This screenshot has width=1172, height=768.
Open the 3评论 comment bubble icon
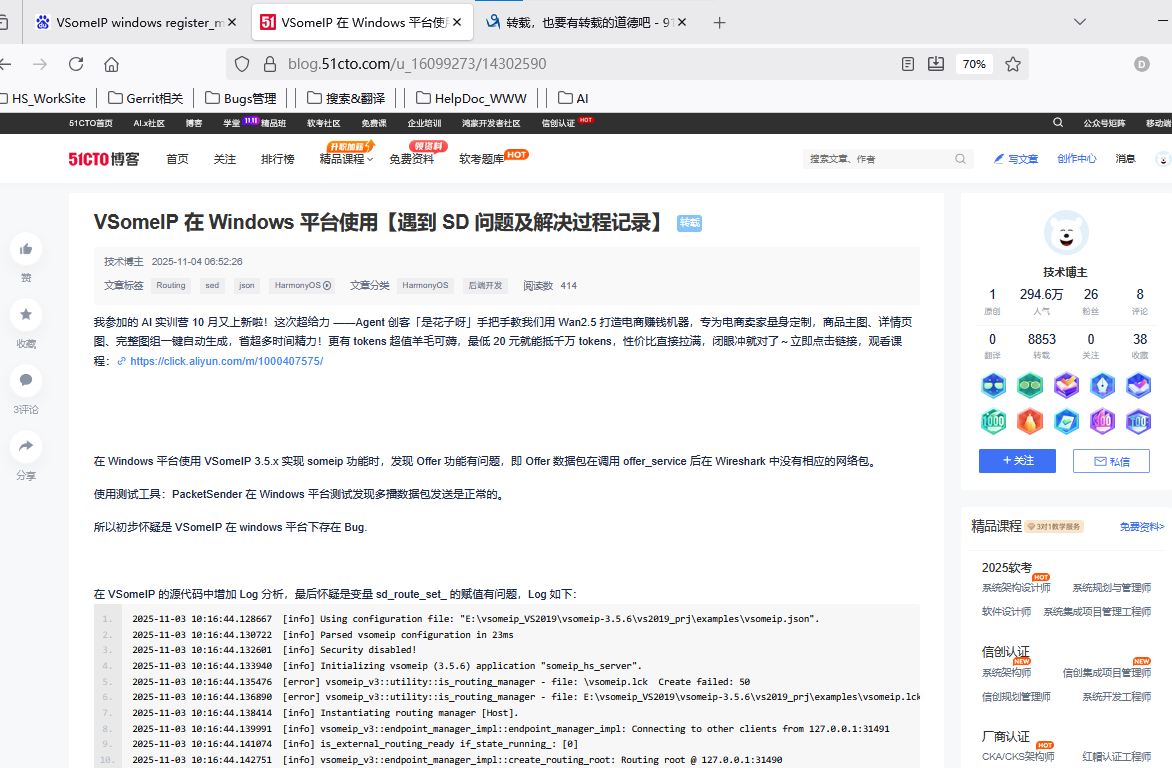click(x=26, y=381)
